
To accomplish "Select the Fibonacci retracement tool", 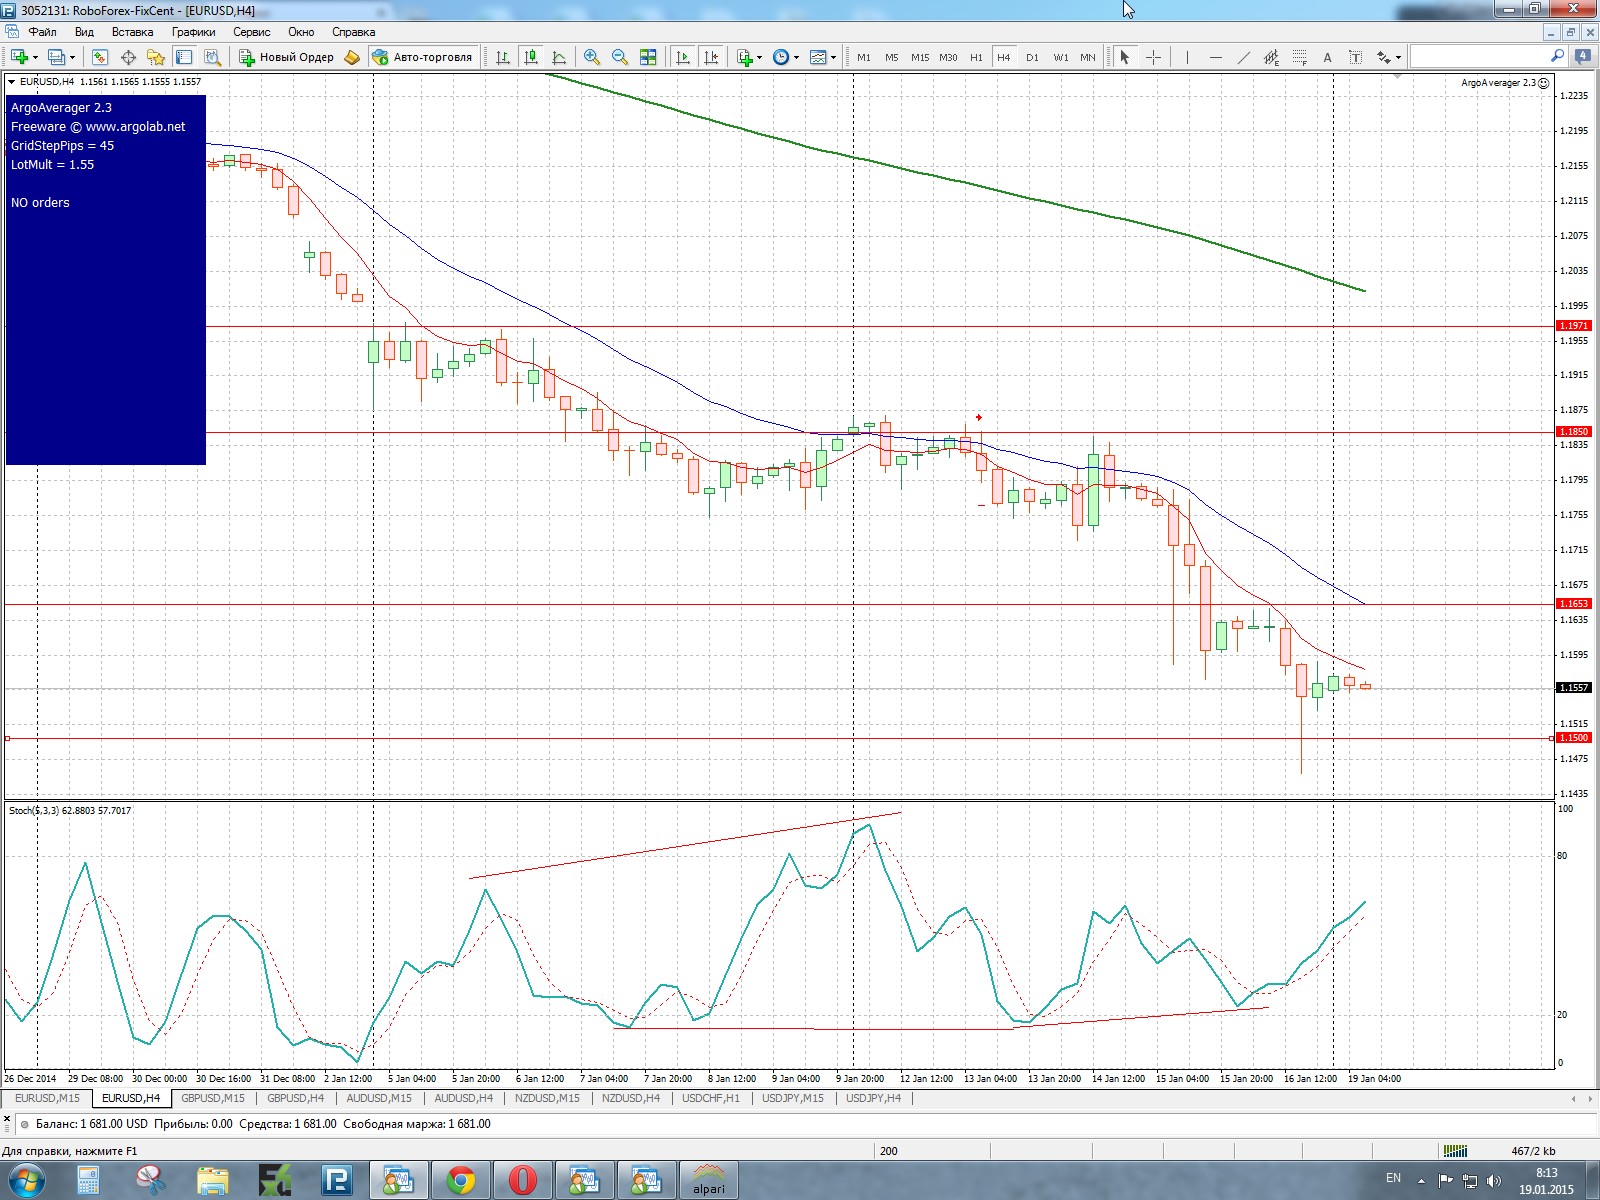I will (1300, 57).
